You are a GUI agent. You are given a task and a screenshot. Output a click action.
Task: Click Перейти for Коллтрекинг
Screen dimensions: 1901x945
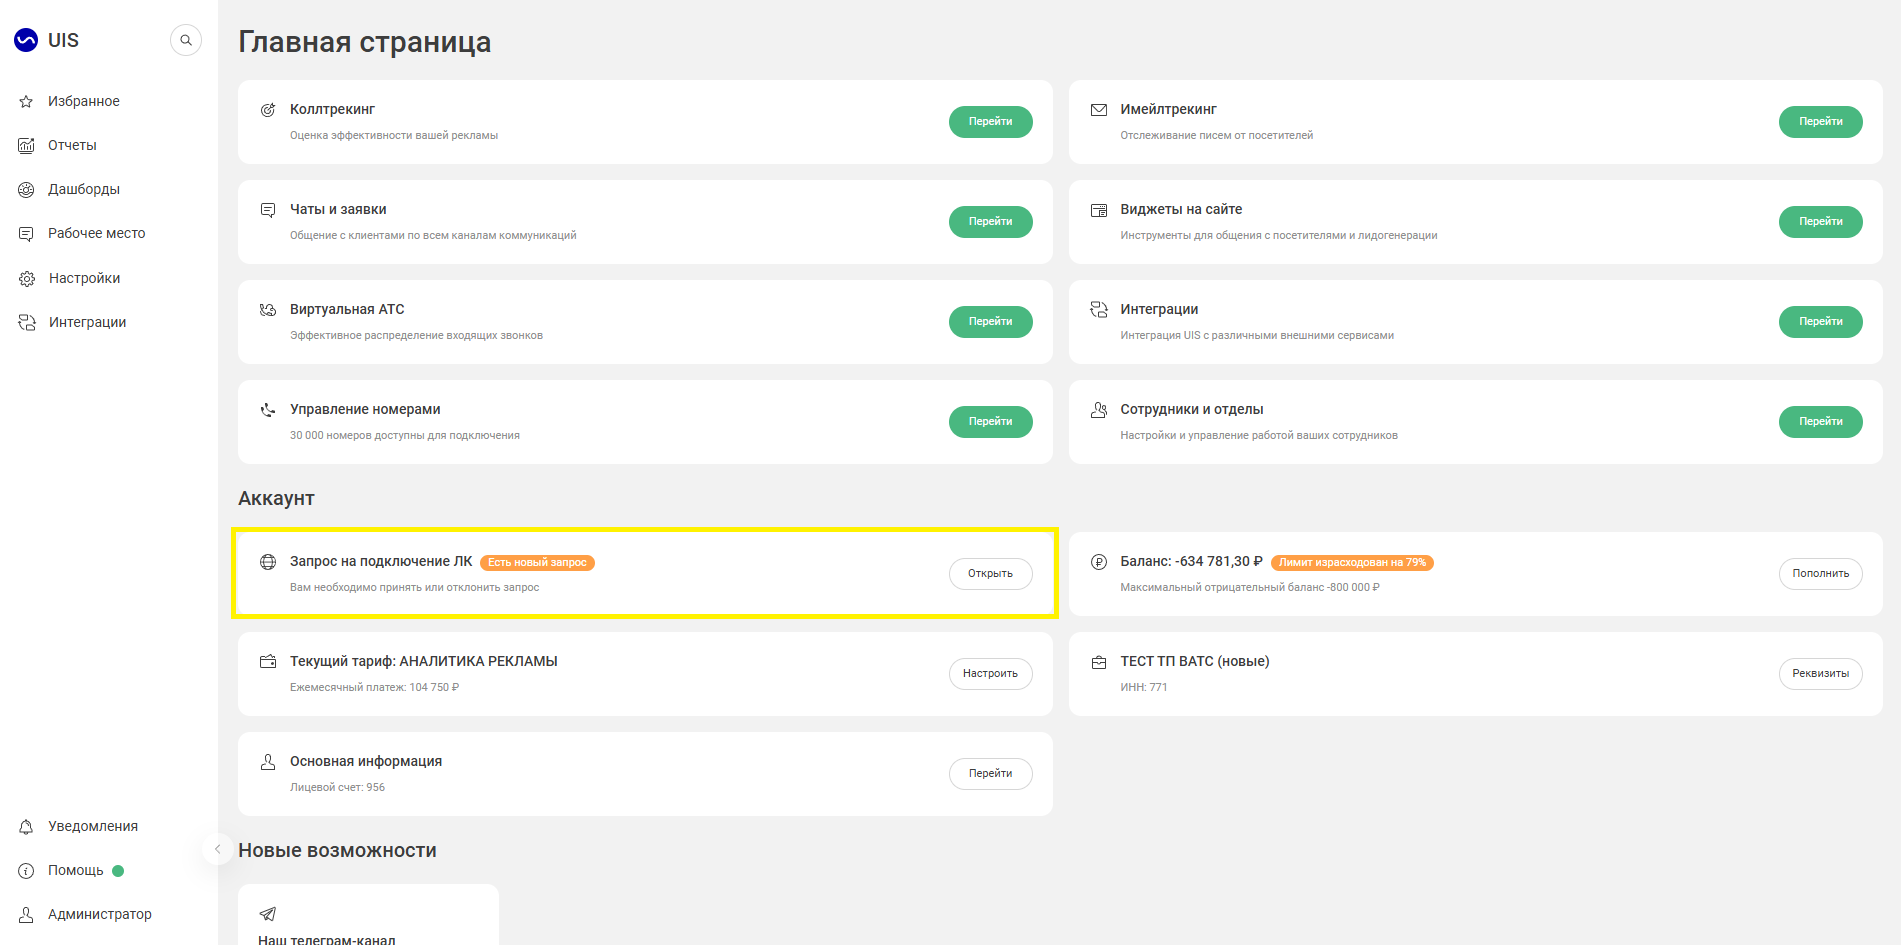(x=990, y=122)
